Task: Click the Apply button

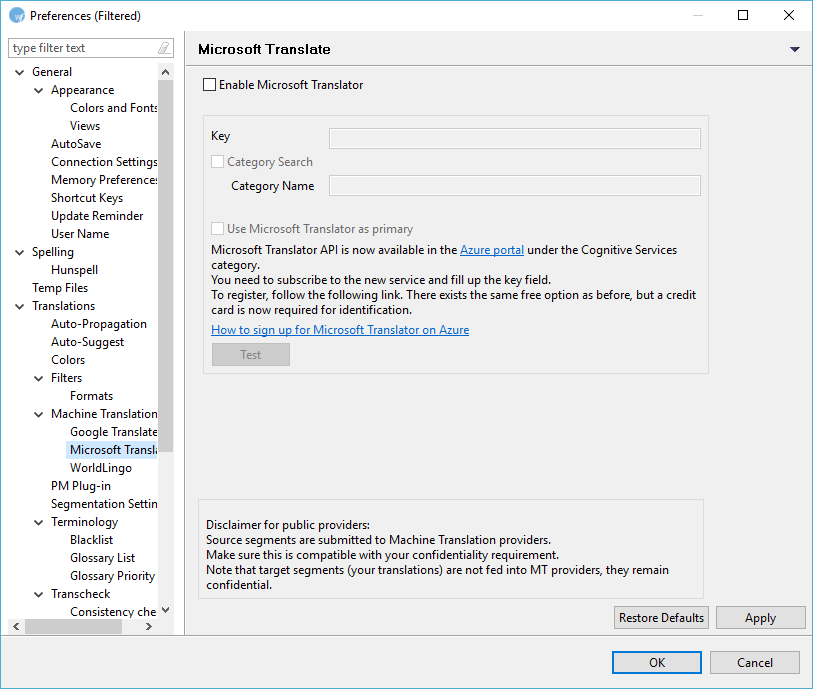Action: [x=760, y=618]
